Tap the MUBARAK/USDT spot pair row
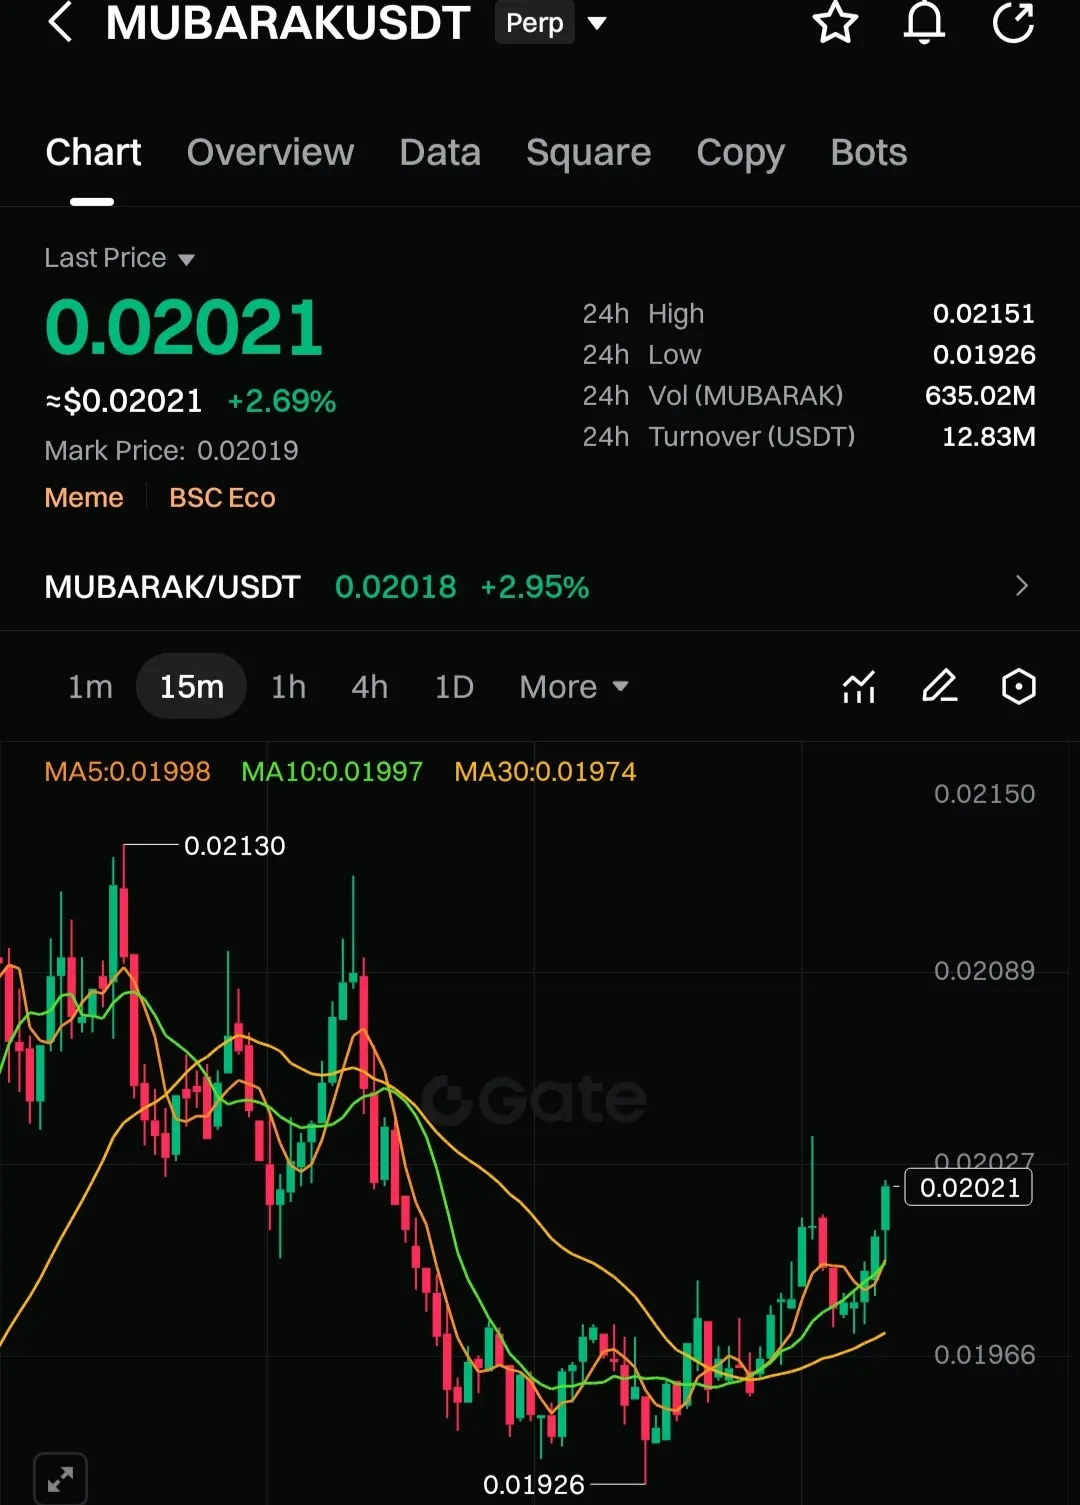 coord(540,587)
